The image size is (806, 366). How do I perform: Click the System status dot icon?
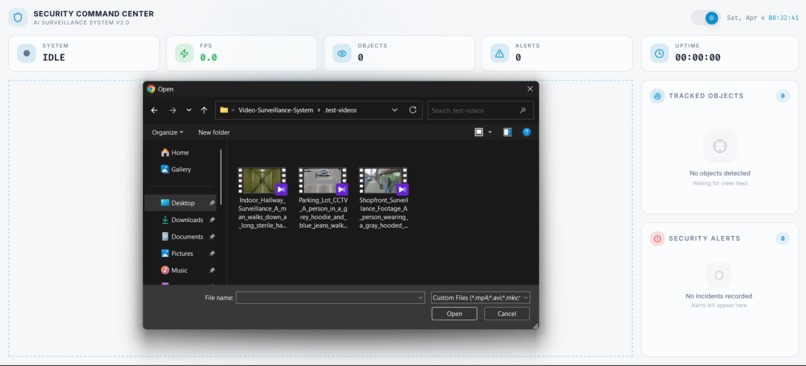(27, 53)
